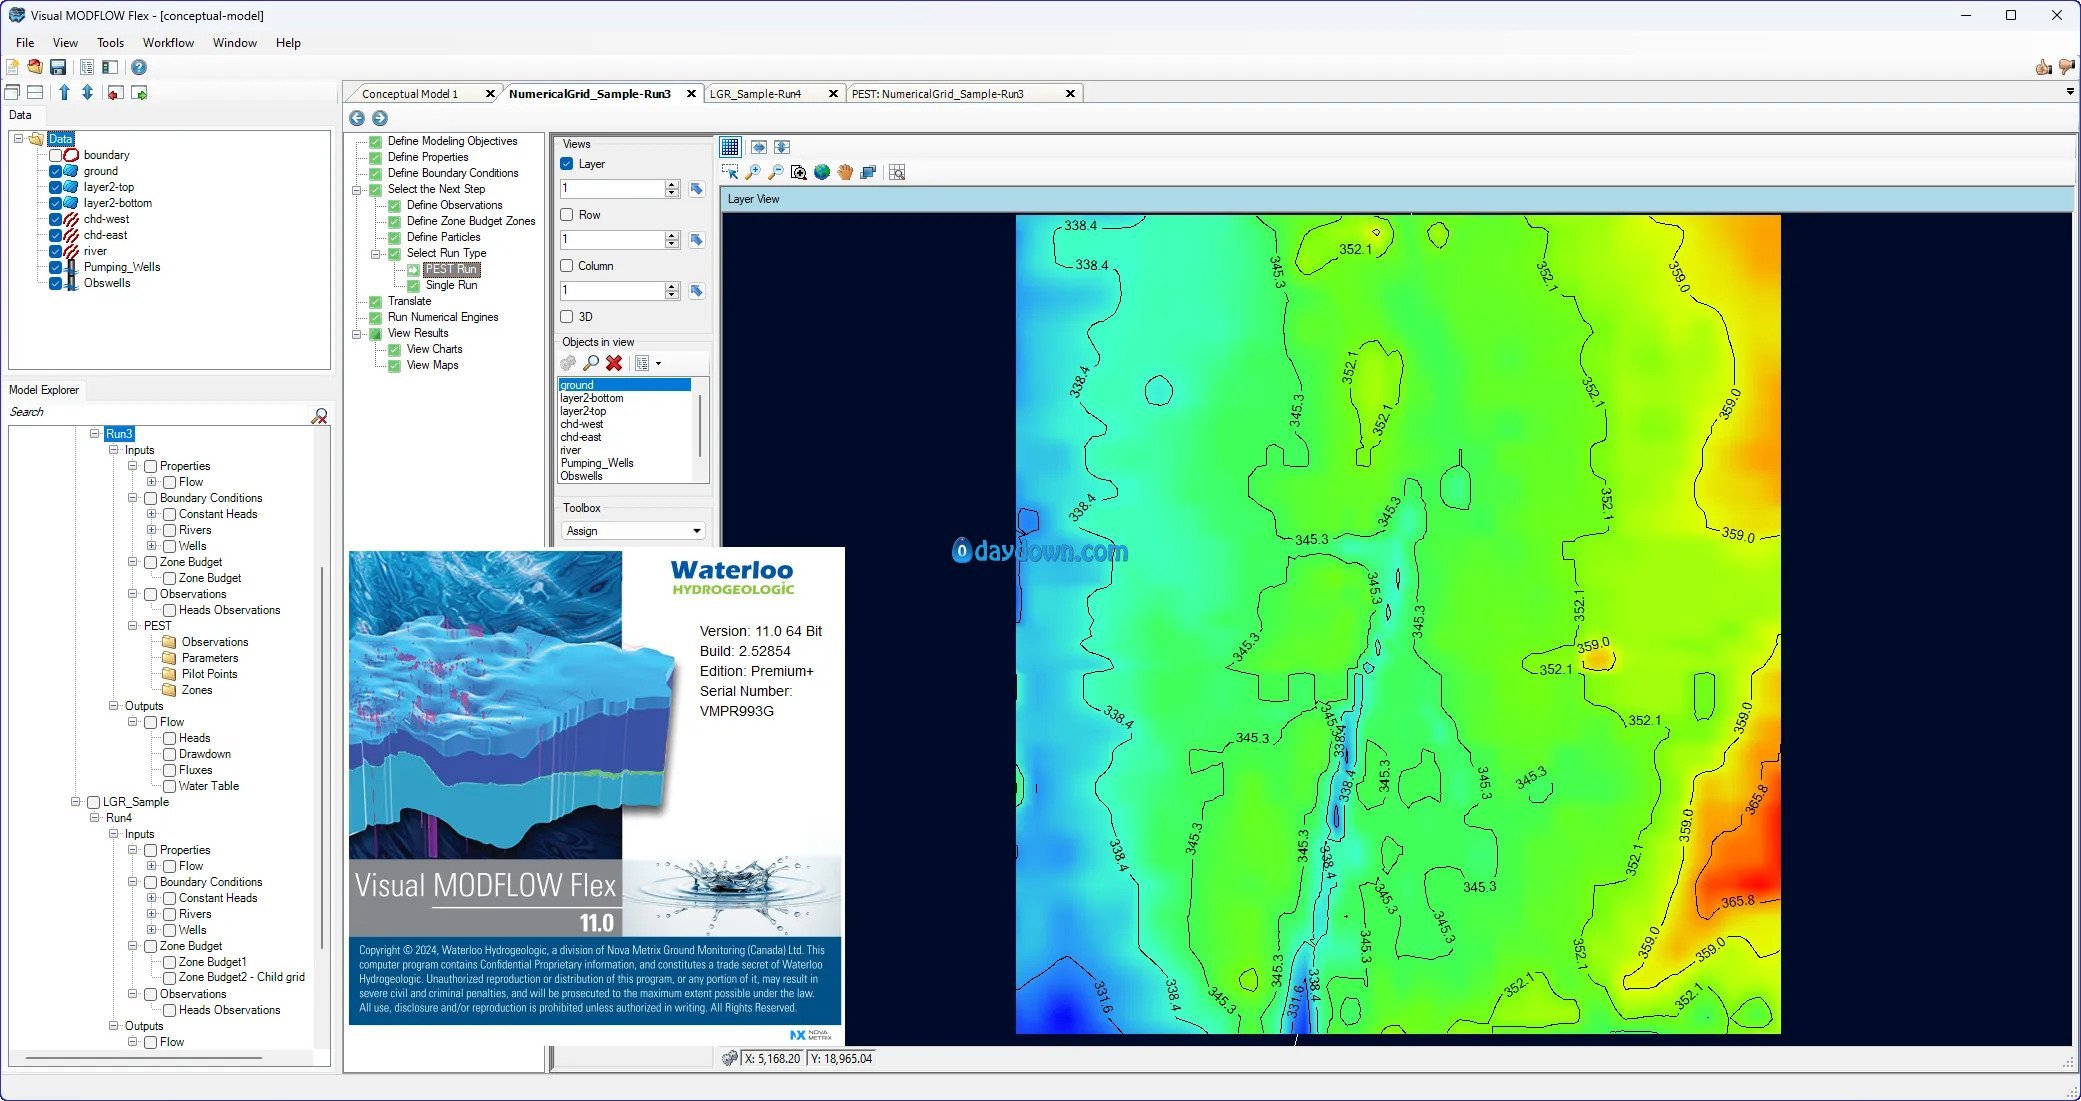
Task: Click the Model Explorer search field
Action: [x=160, y=412]
